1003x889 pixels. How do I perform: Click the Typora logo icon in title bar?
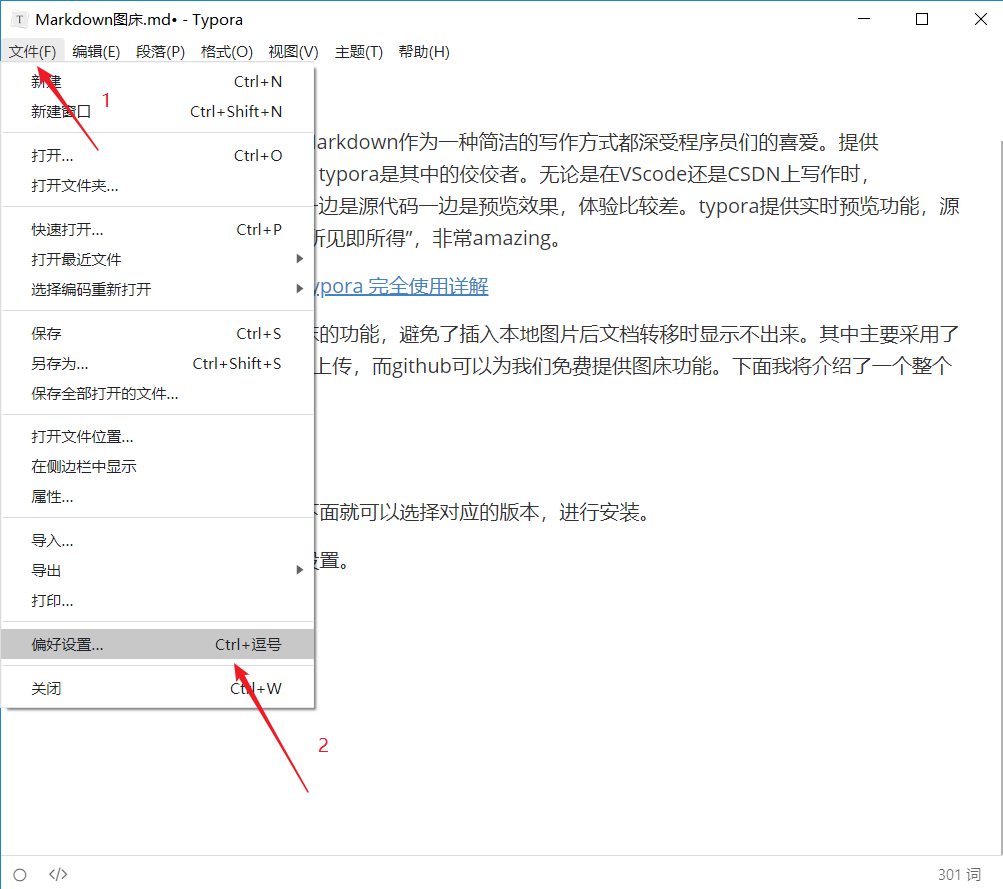[x=19, y=18]
